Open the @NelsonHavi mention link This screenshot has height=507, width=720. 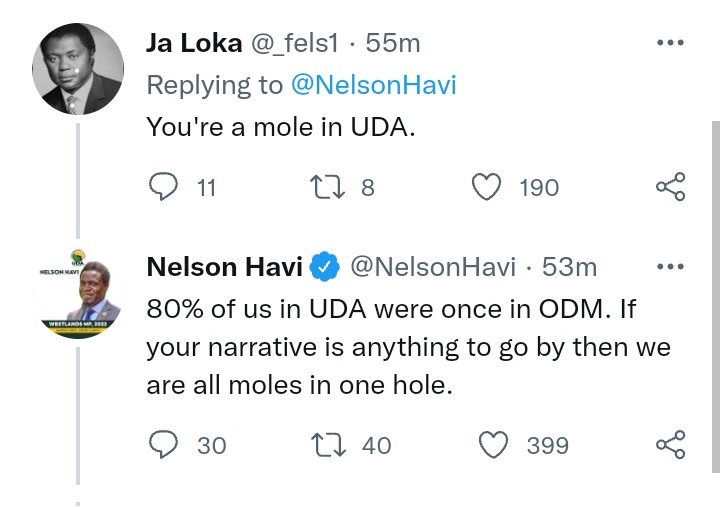click(x=374, y=85)
